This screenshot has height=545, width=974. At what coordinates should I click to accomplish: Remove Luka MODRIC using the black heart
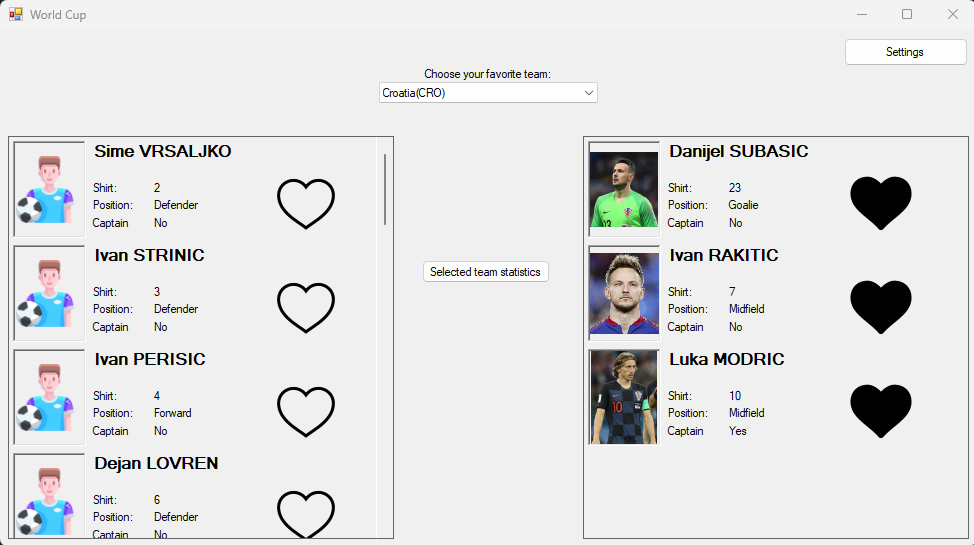point(881,411)
